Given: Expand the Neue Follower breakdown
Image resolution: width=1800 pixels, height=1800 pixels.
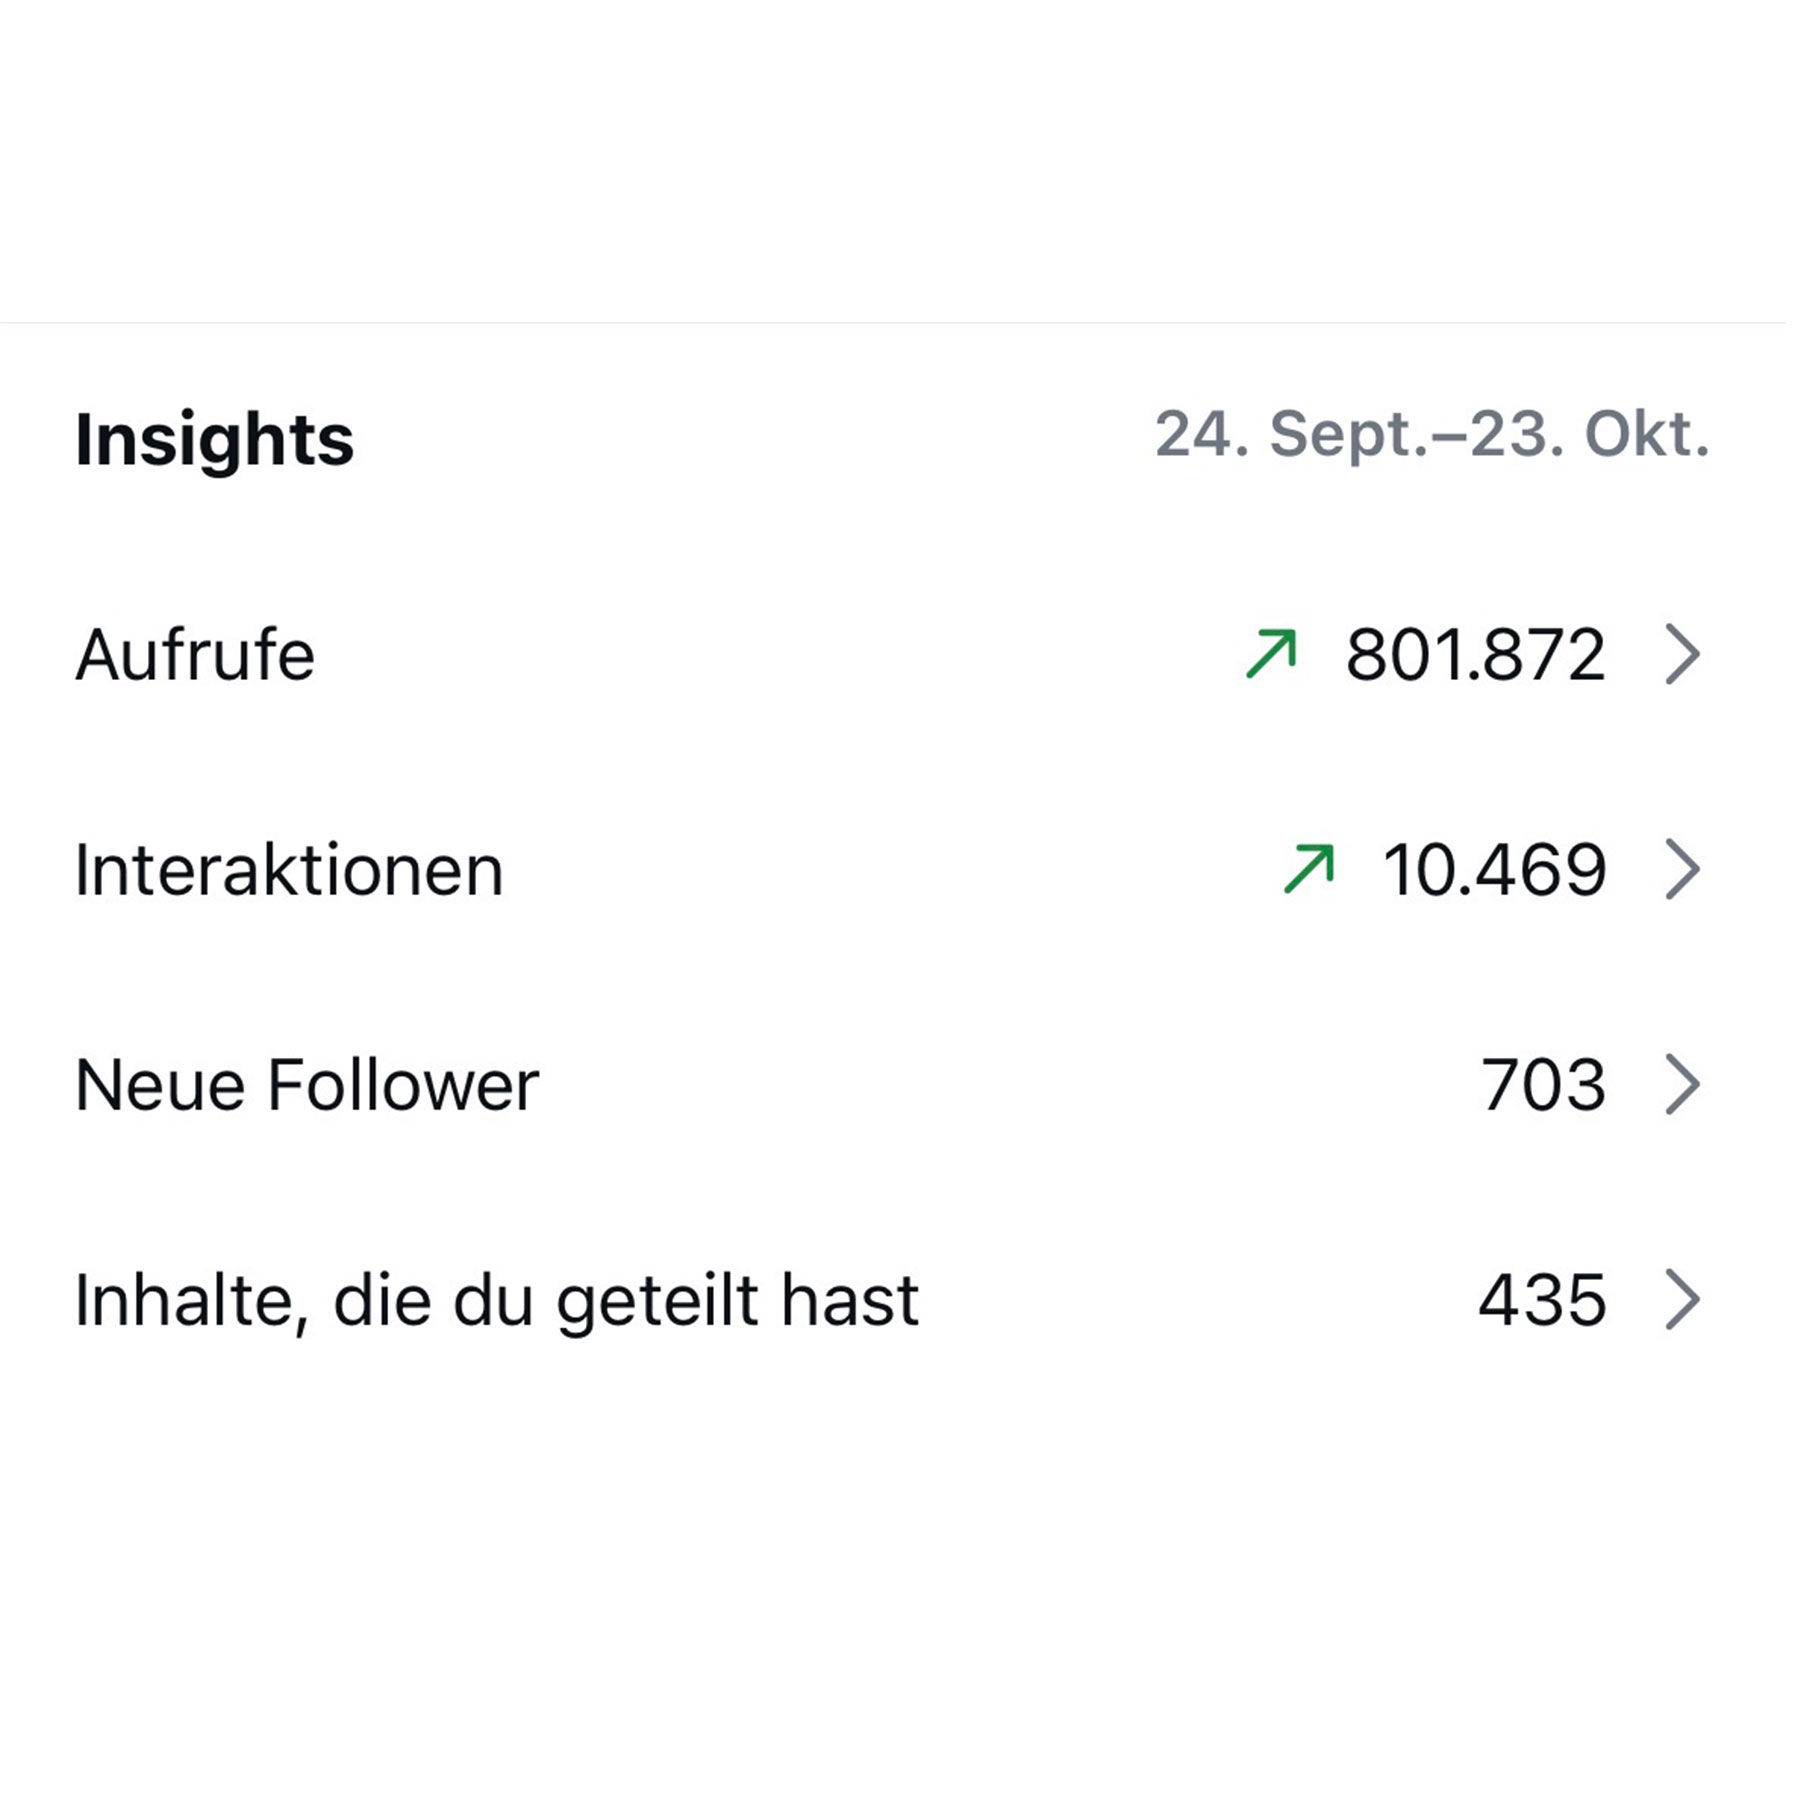Looking at the screenshot, I should coord(900,1085).
